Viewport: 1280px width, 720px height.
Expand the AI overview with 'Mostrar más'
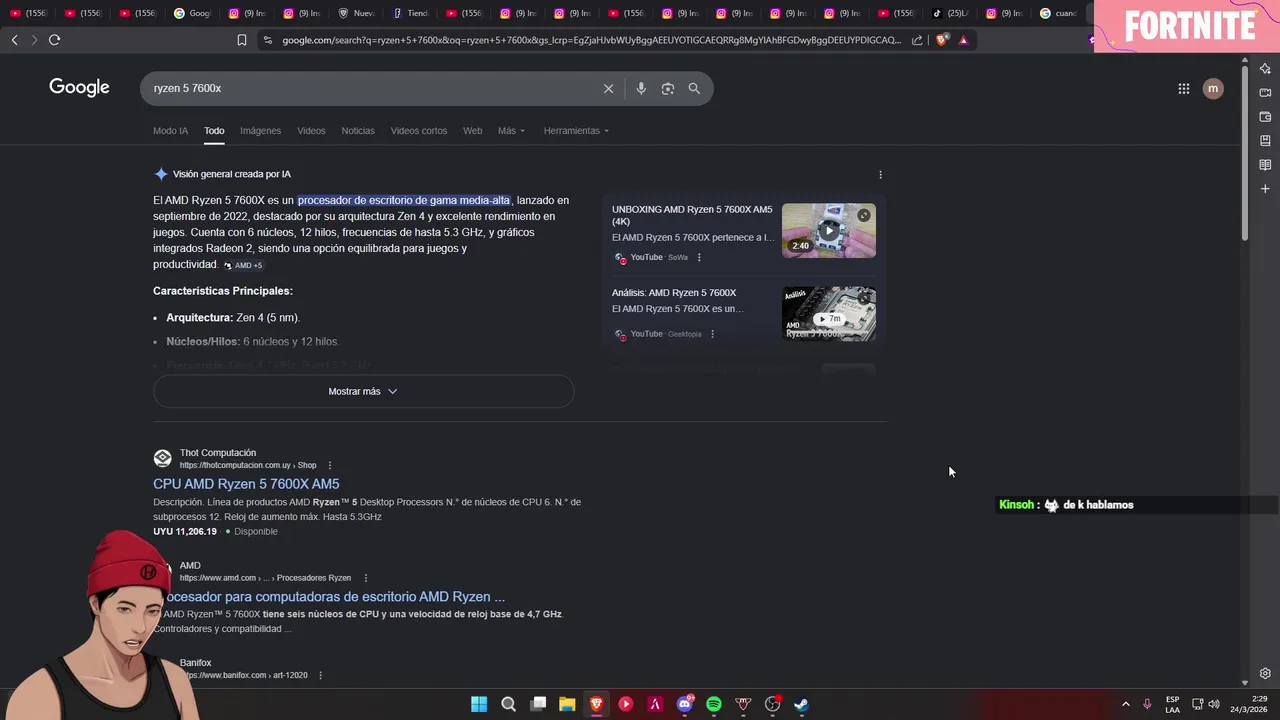[363, 391]
